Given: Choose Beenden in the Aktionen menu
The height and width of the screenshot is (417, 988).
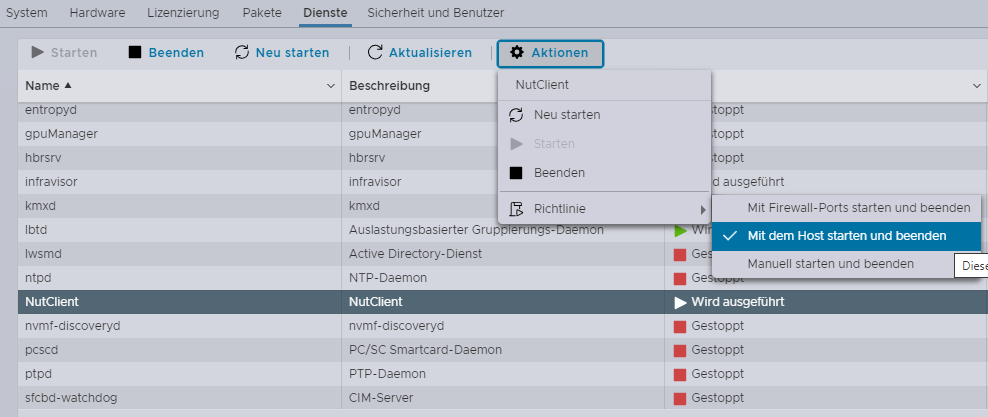Looking at the screenshot, I should pos(604,173).
